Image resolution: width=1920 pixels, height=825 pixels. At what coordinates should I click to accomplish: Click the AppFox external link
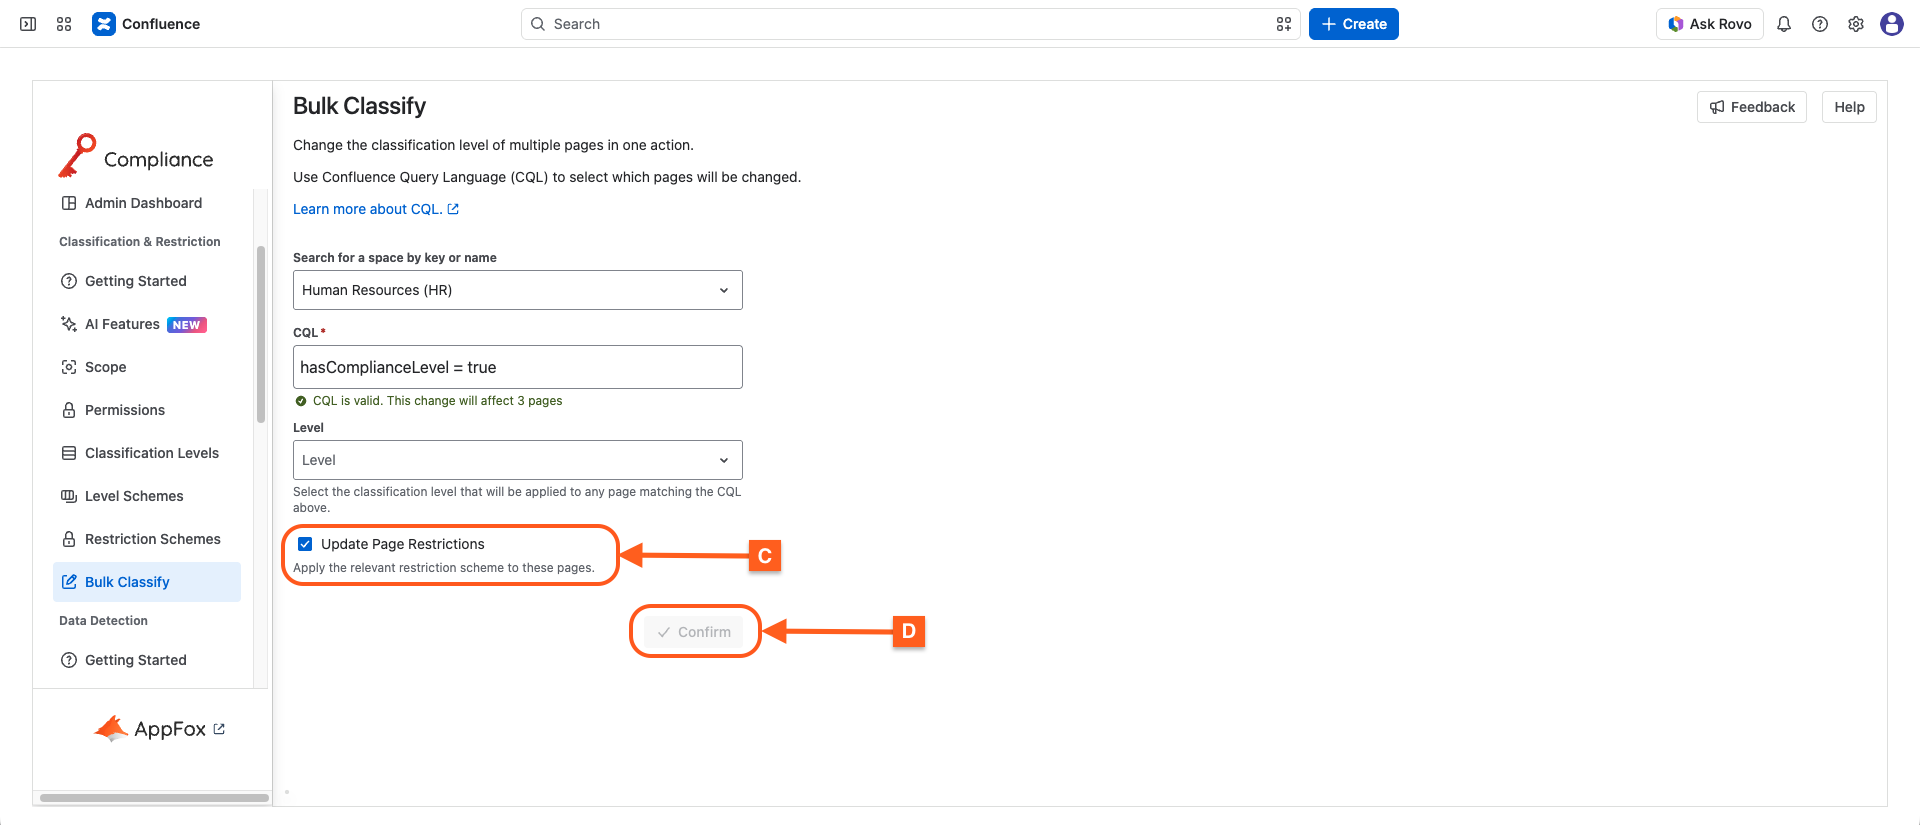point(160,729)
